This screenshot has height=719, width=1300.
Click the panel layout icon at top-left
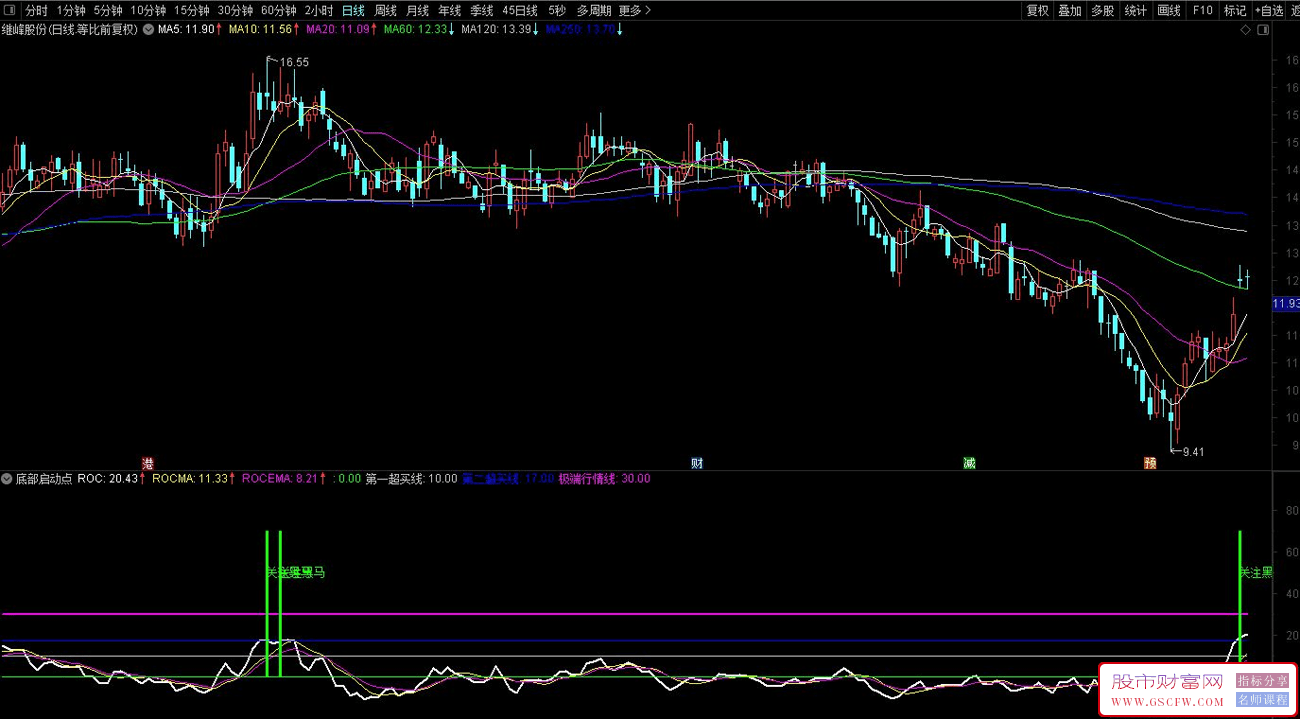point(9,10)
